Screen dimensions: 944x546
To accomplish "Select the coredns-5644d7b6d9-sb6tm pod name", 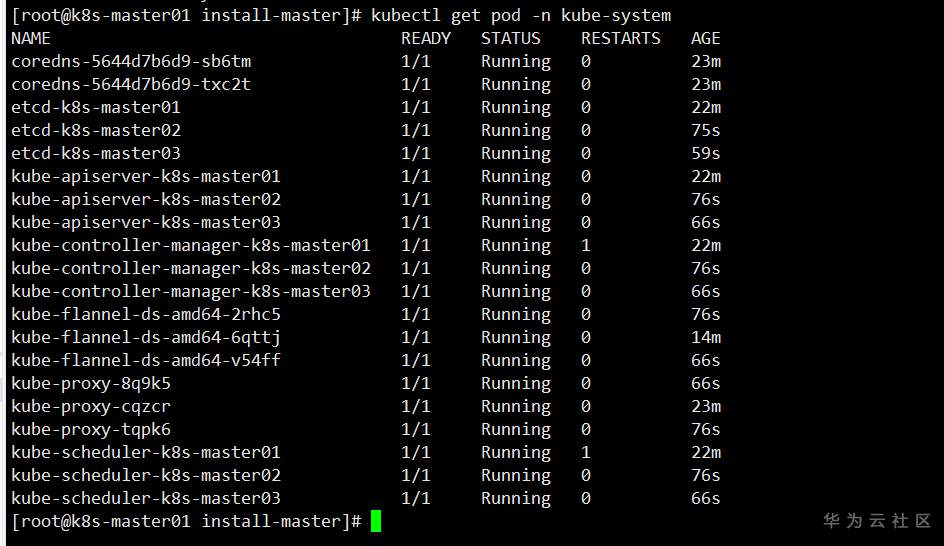I will [x=131, y=61].
